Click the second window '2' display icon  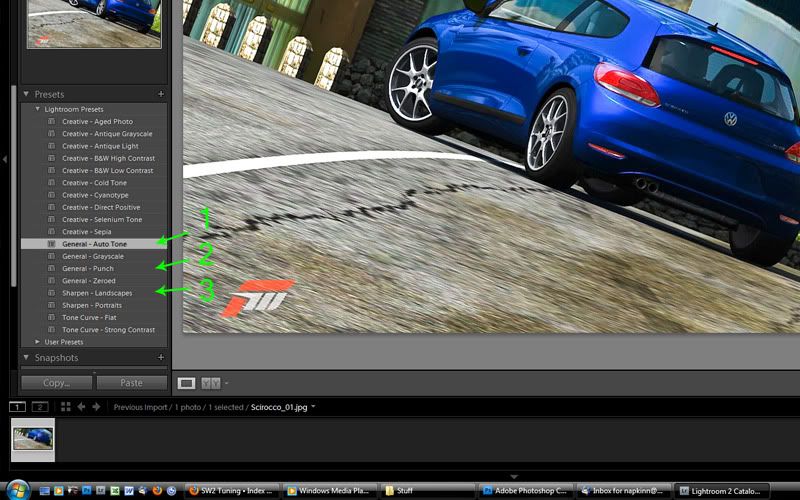click(x=40, y=407)
